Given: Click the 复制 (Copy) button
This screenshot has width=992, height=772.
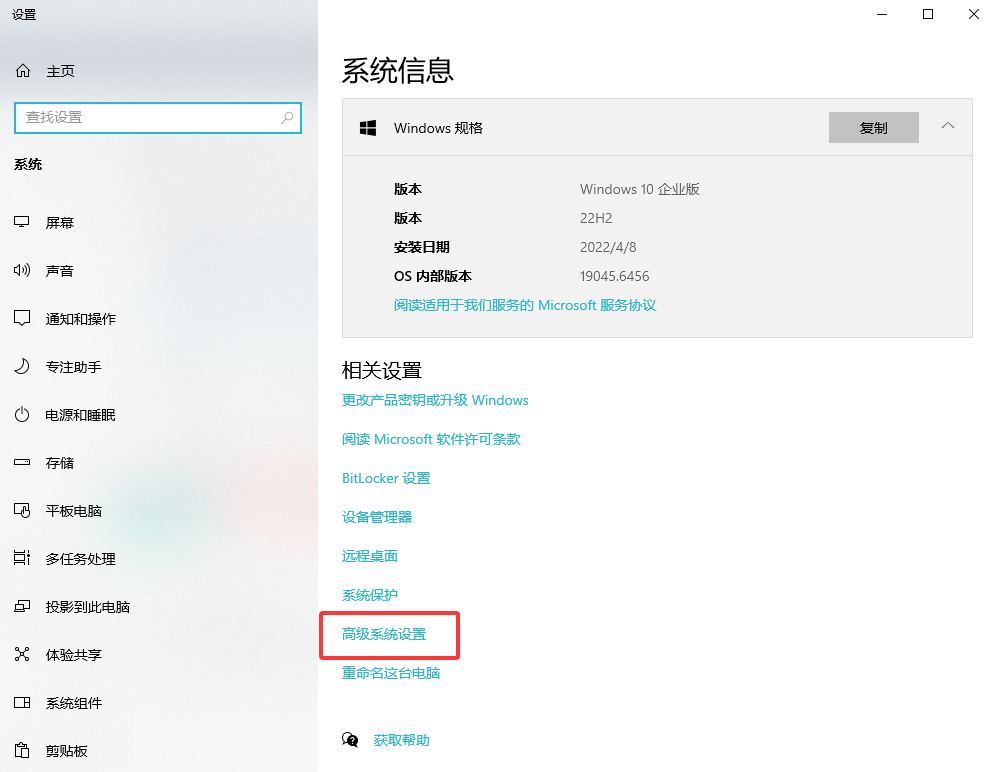Looking at the screenshot, I should pyautogui.click(x=873, y=127).
